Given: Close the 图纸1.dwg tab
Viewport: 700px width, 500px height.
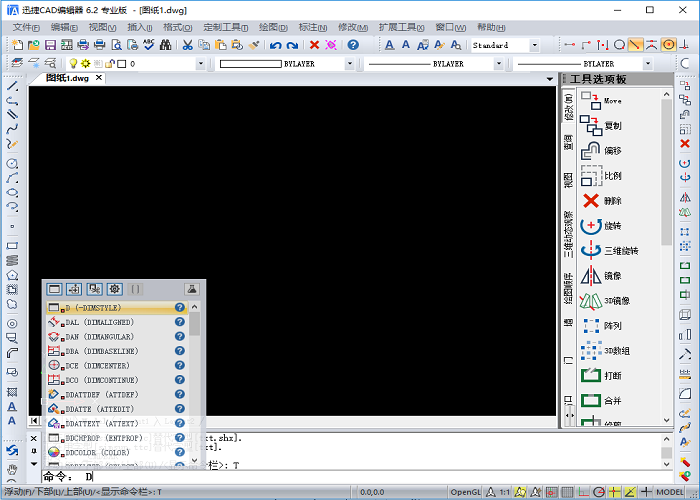Looking at the screenshot, I should [x=99, y=78].
